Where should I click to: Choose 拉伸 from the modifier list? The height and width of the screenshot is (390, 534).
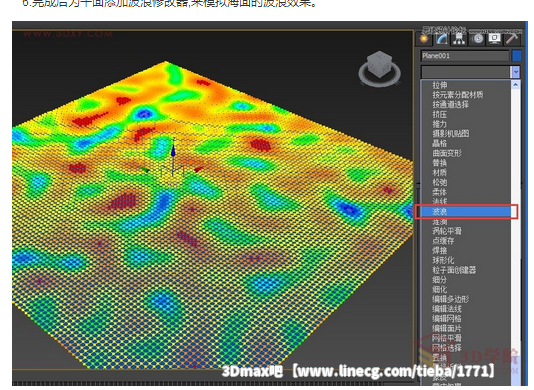point(440,85)
